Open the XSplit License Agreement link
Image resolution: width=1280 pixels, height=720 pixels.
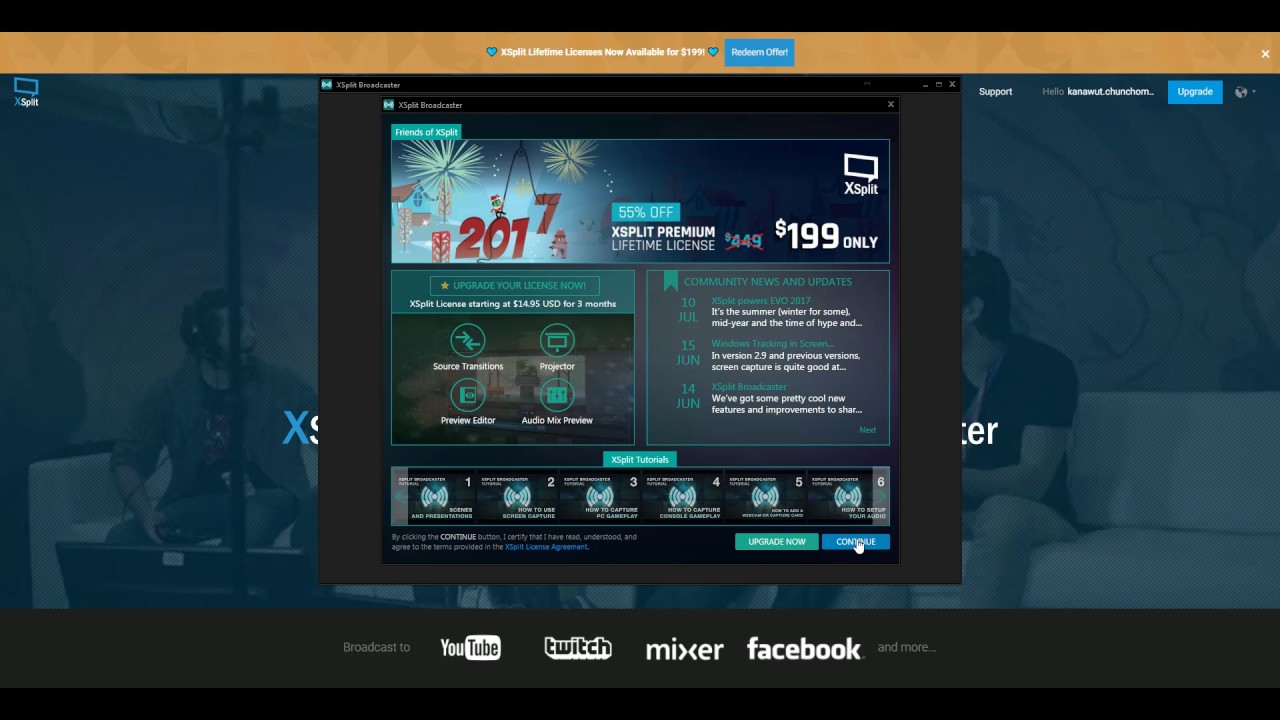(546, 547)
